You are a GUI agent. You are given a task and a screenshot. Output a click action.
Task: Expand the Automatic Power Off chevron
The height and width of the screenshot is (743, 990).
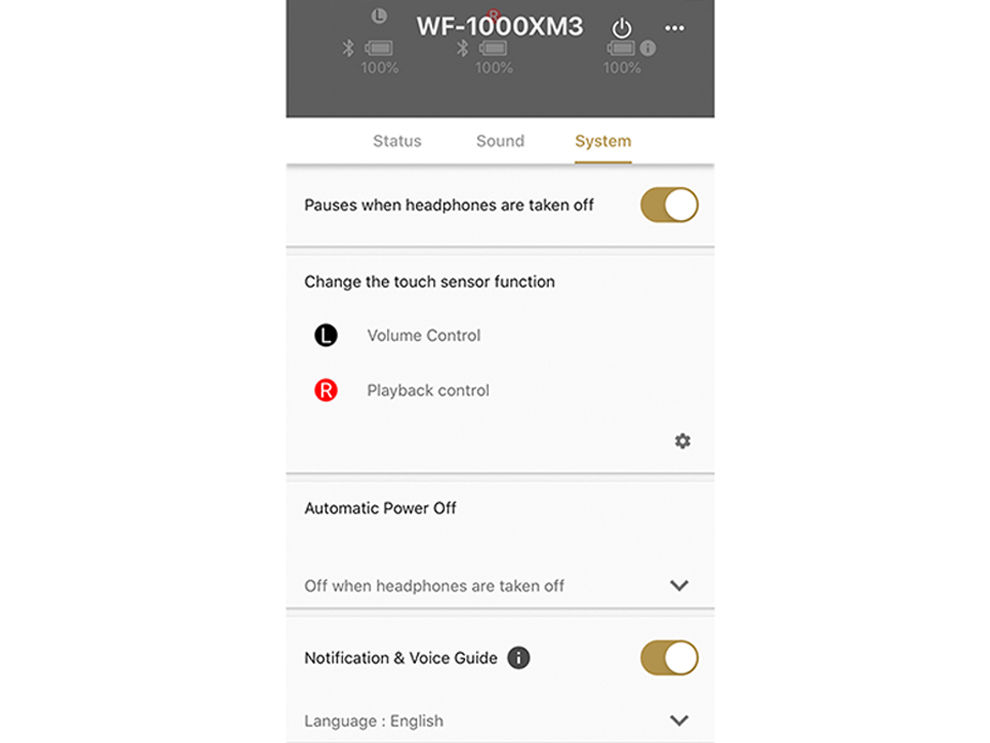pyautogui.click(x=679, y=585)
